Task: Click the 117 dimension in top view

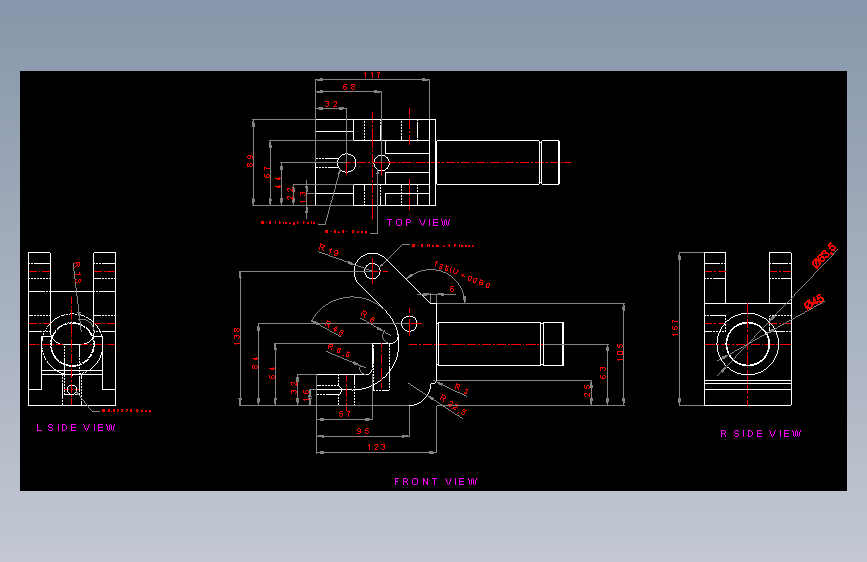Action: [x=372, y=75]
